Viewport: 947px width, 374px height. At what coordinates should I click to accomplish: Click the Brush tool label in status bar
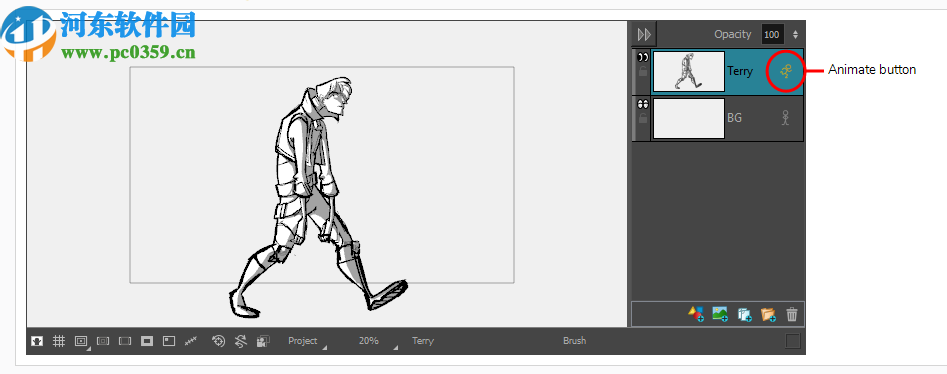pyautogui.click(x=574, y=341)
